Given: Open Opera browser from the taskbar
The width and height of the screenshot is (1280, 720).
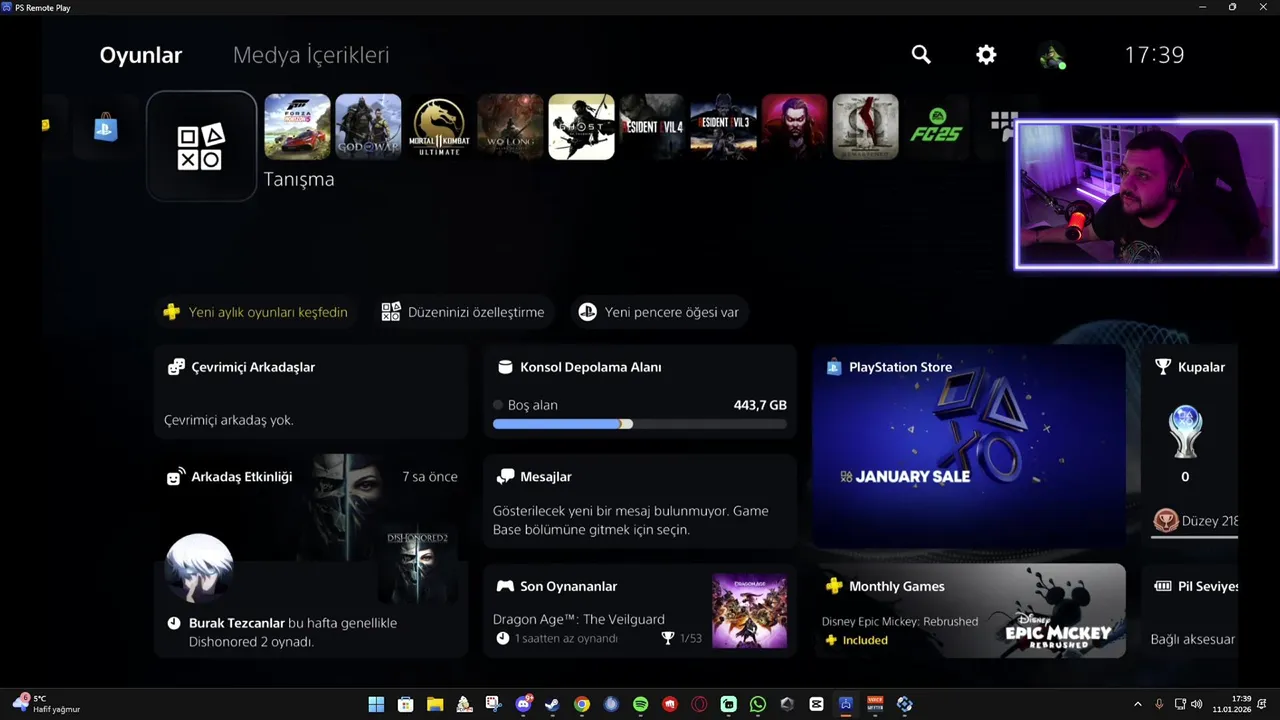Looking at the screenshot, I should pos(699,704).
